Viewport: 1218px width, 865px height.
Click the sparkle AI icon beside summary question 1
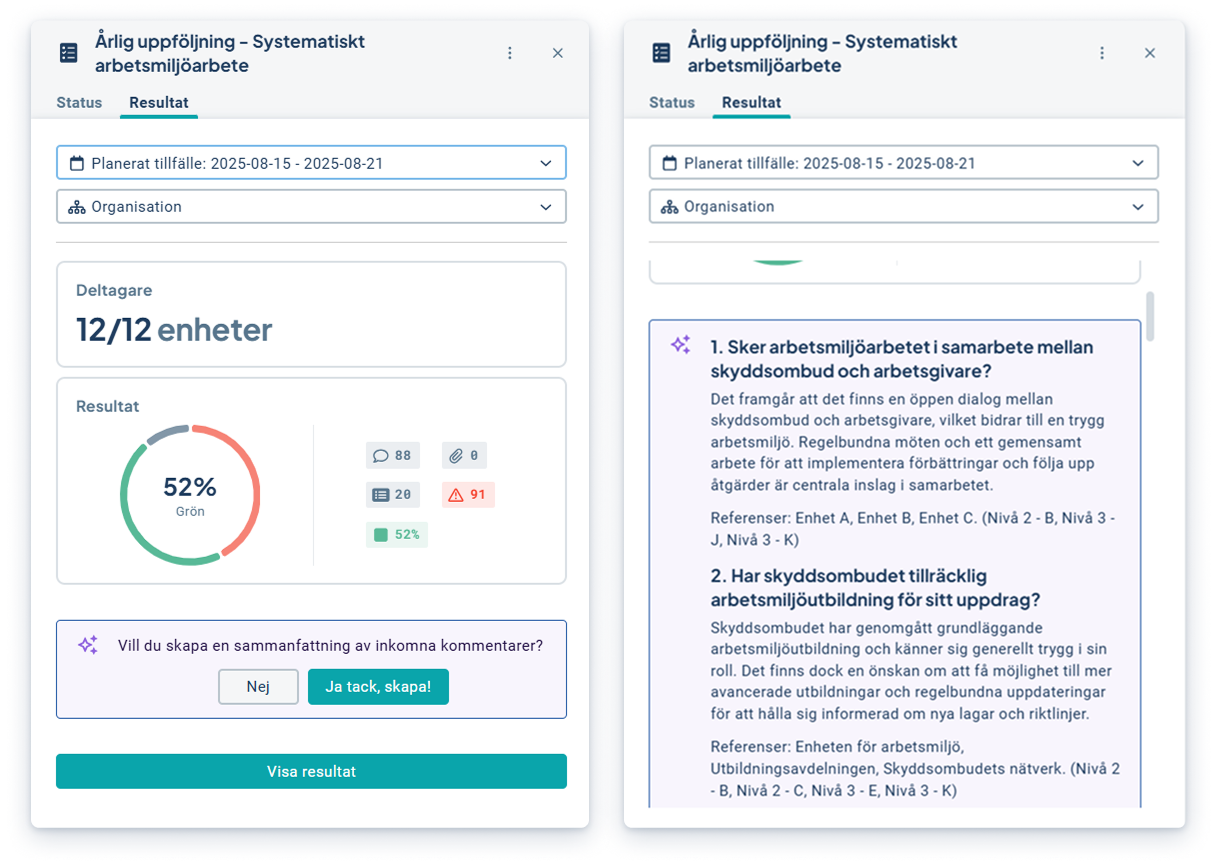pyautogui.click(x=681, y=345)
